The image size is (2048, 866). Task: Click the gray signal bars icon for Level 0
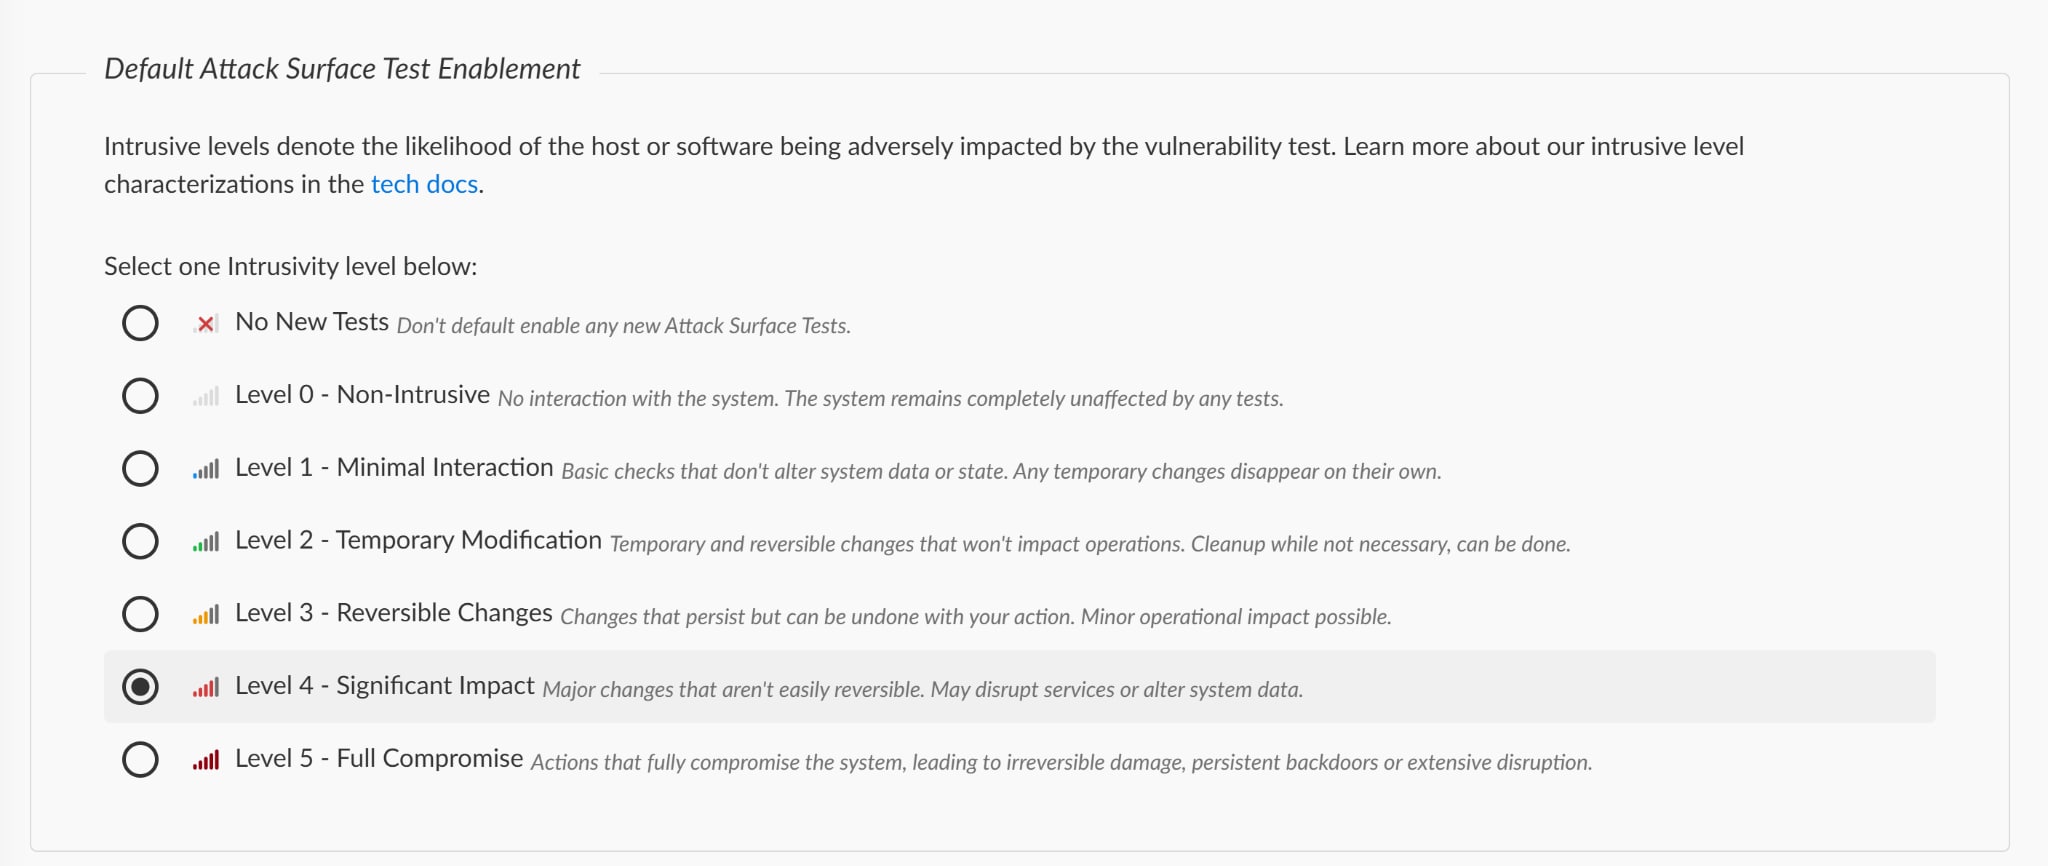[x=206, y=397]
